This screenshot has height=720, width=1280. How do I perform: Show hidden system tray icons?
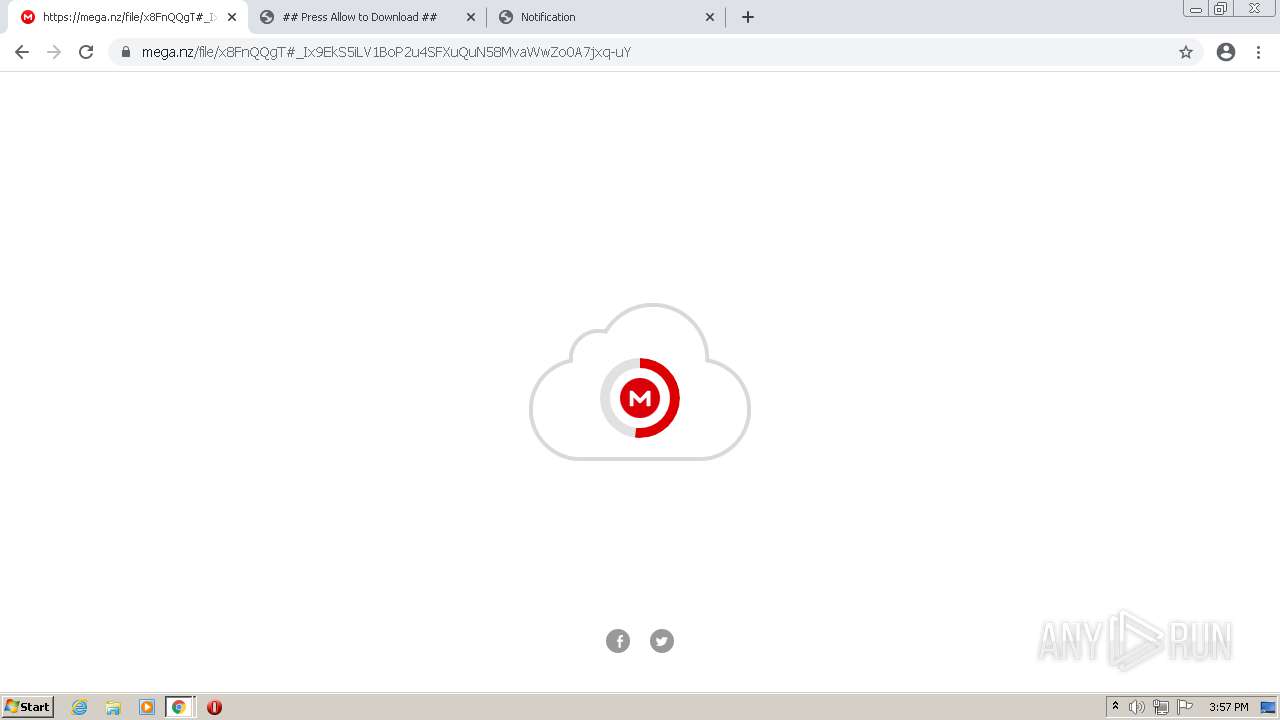point(1115,707)
